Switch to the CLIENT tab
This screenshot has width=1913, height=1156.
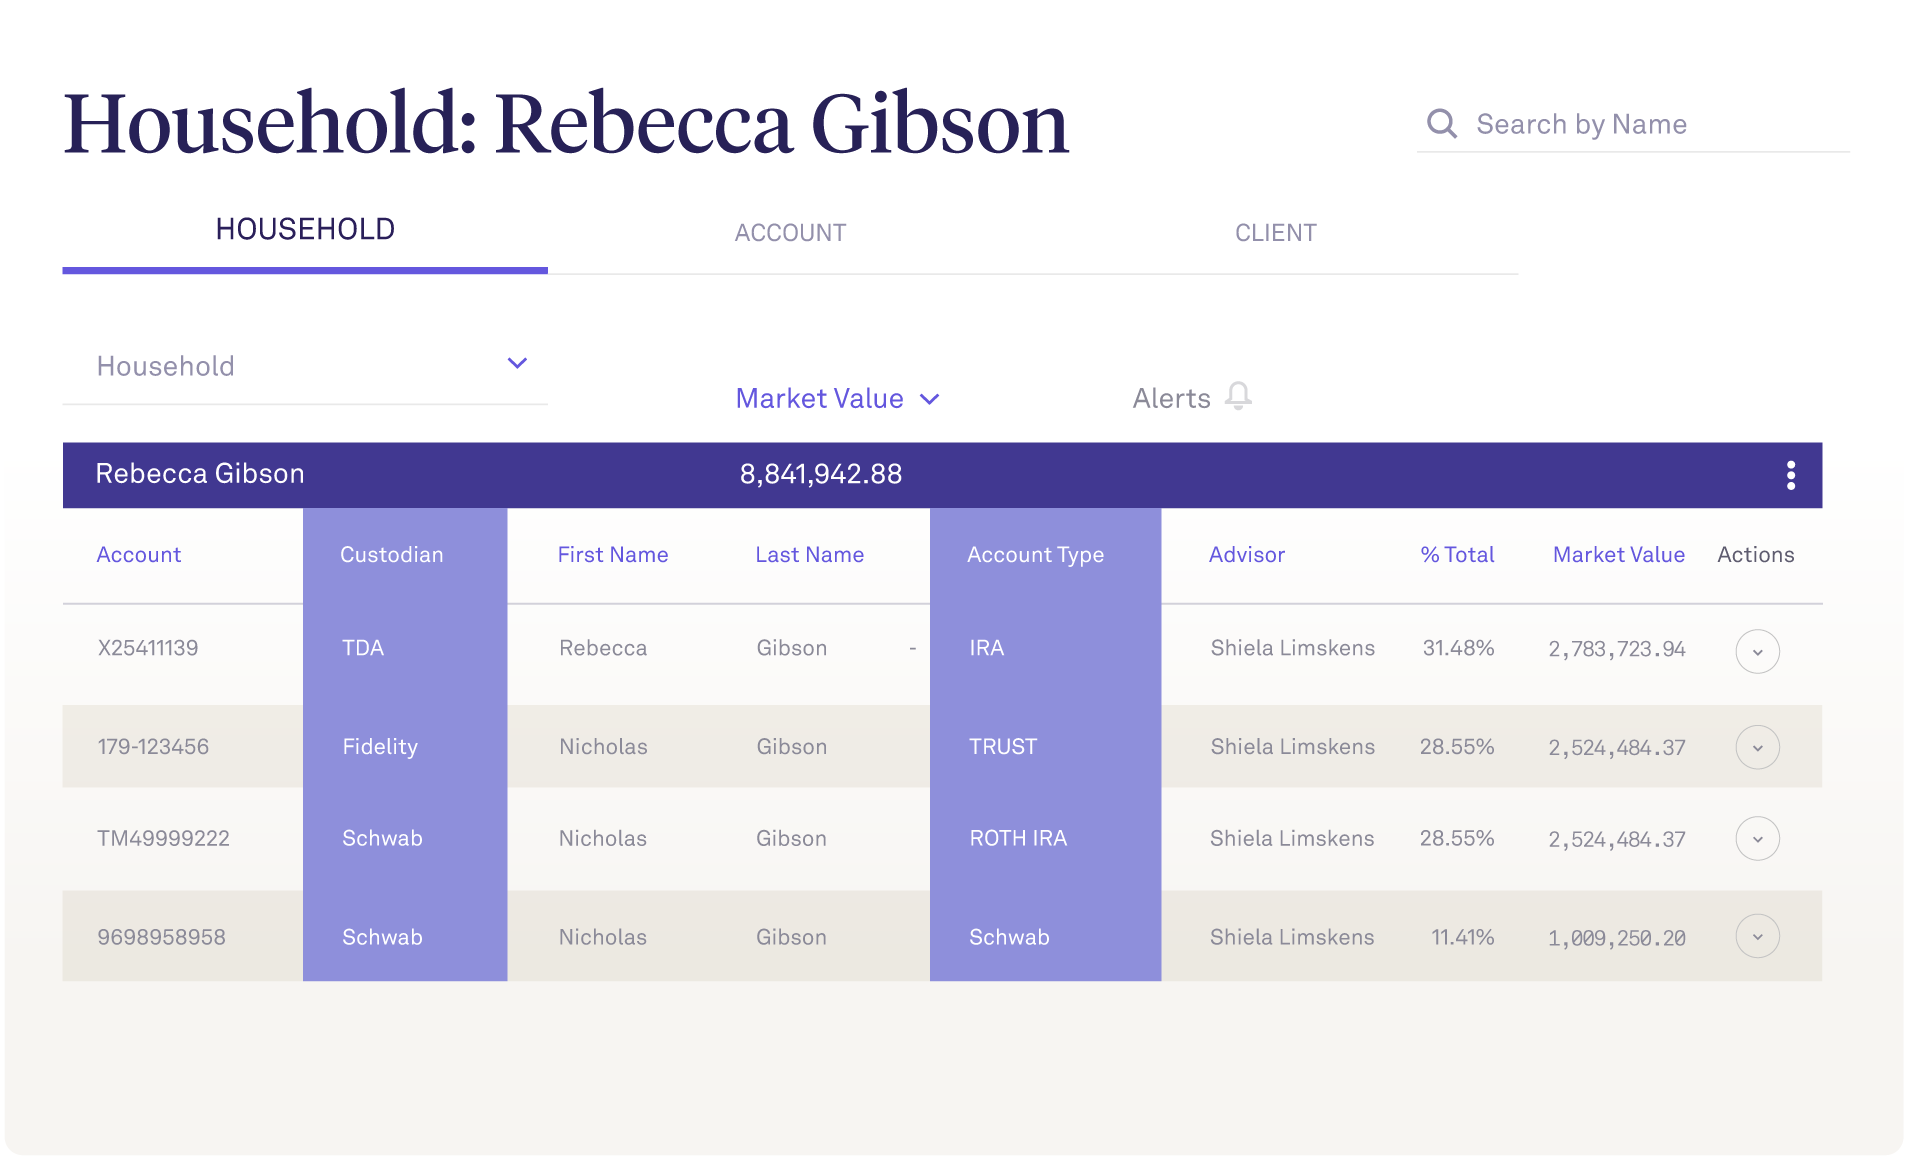point(1275,233)
